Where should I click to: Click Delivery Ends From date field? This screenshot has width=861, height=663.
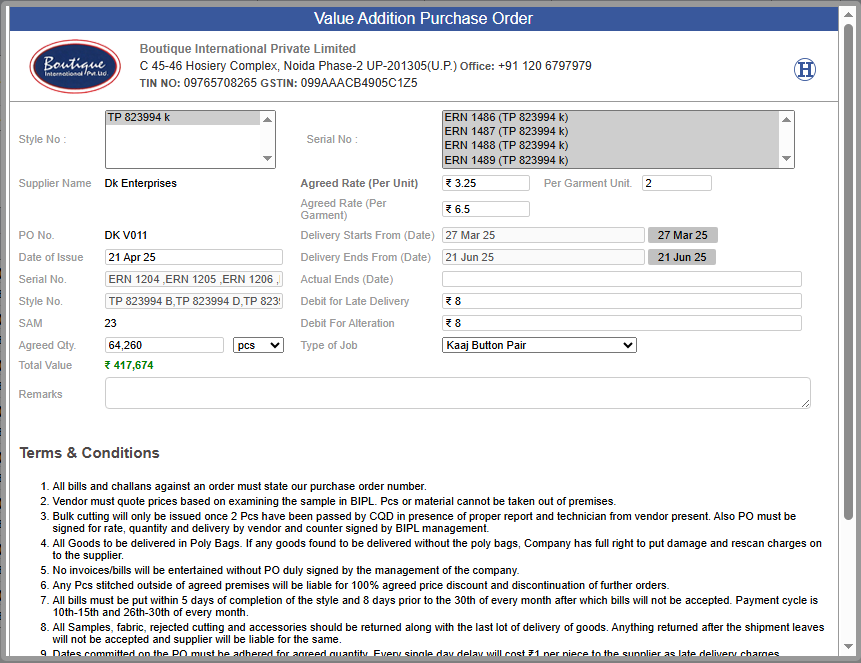[543, 257]
